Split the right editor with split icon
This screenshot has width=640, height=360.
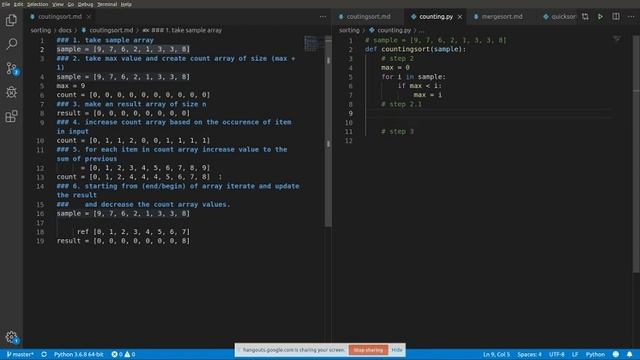point(616,17)
